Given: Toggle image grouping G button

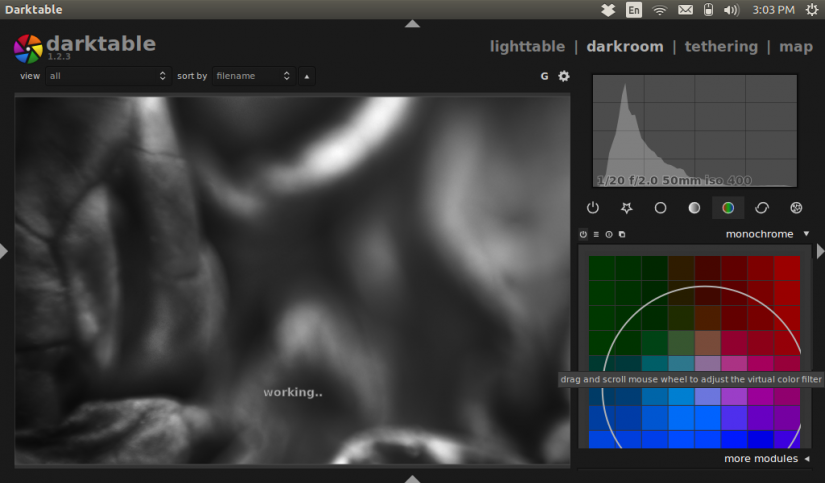Looking at the screenshot, I should [545, 76].
